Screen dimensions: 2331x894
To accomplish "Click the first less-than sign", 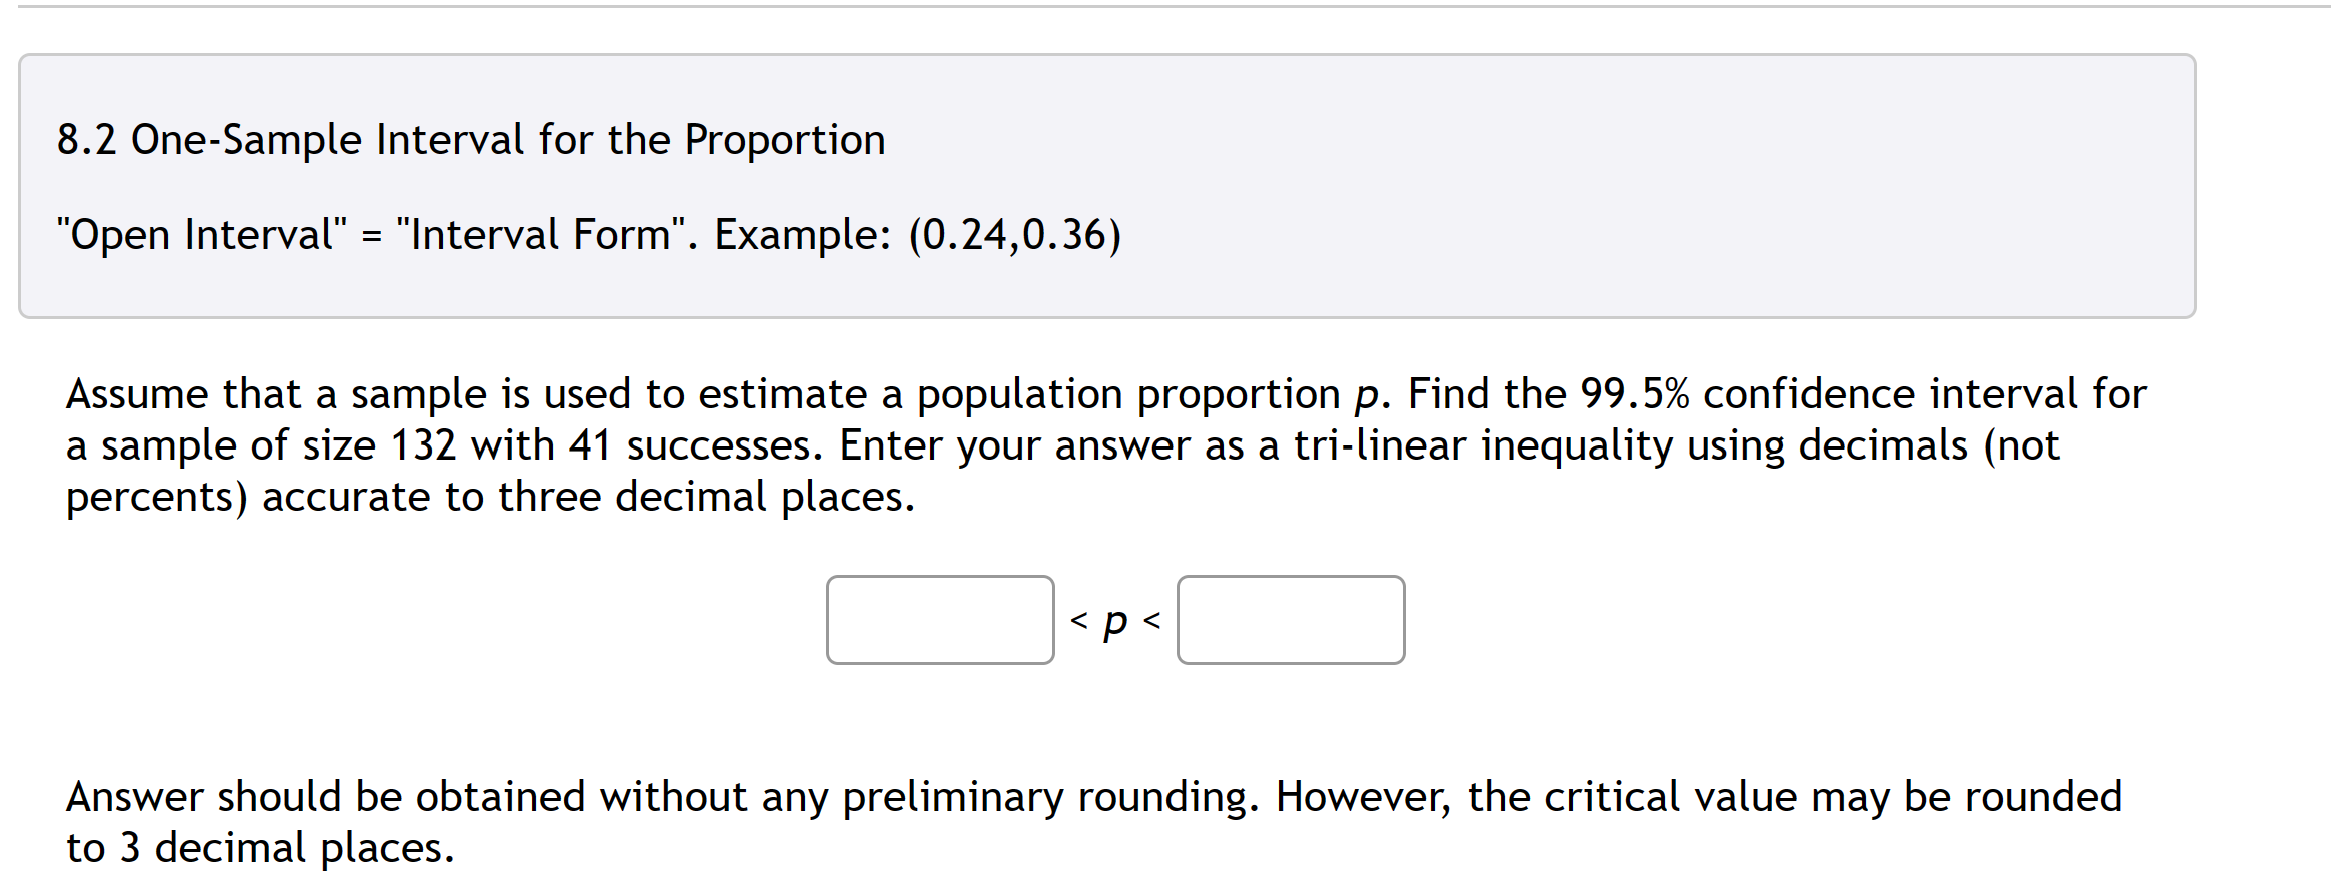I will pyautogui.click(x=1077, y=620).
